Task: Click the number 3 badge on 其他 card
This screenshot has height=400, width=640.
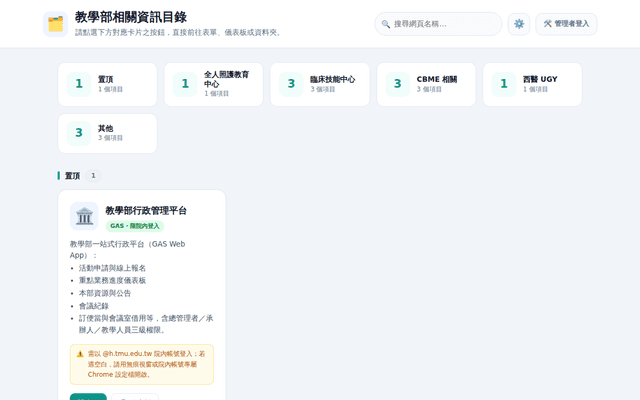Action: click(79, 133)
